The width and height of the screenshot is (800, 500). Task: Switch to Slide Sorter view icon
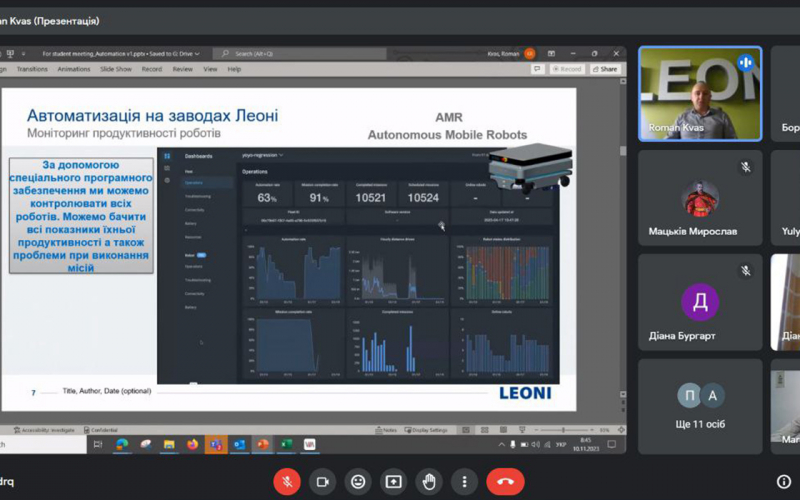tap(485, 430)
